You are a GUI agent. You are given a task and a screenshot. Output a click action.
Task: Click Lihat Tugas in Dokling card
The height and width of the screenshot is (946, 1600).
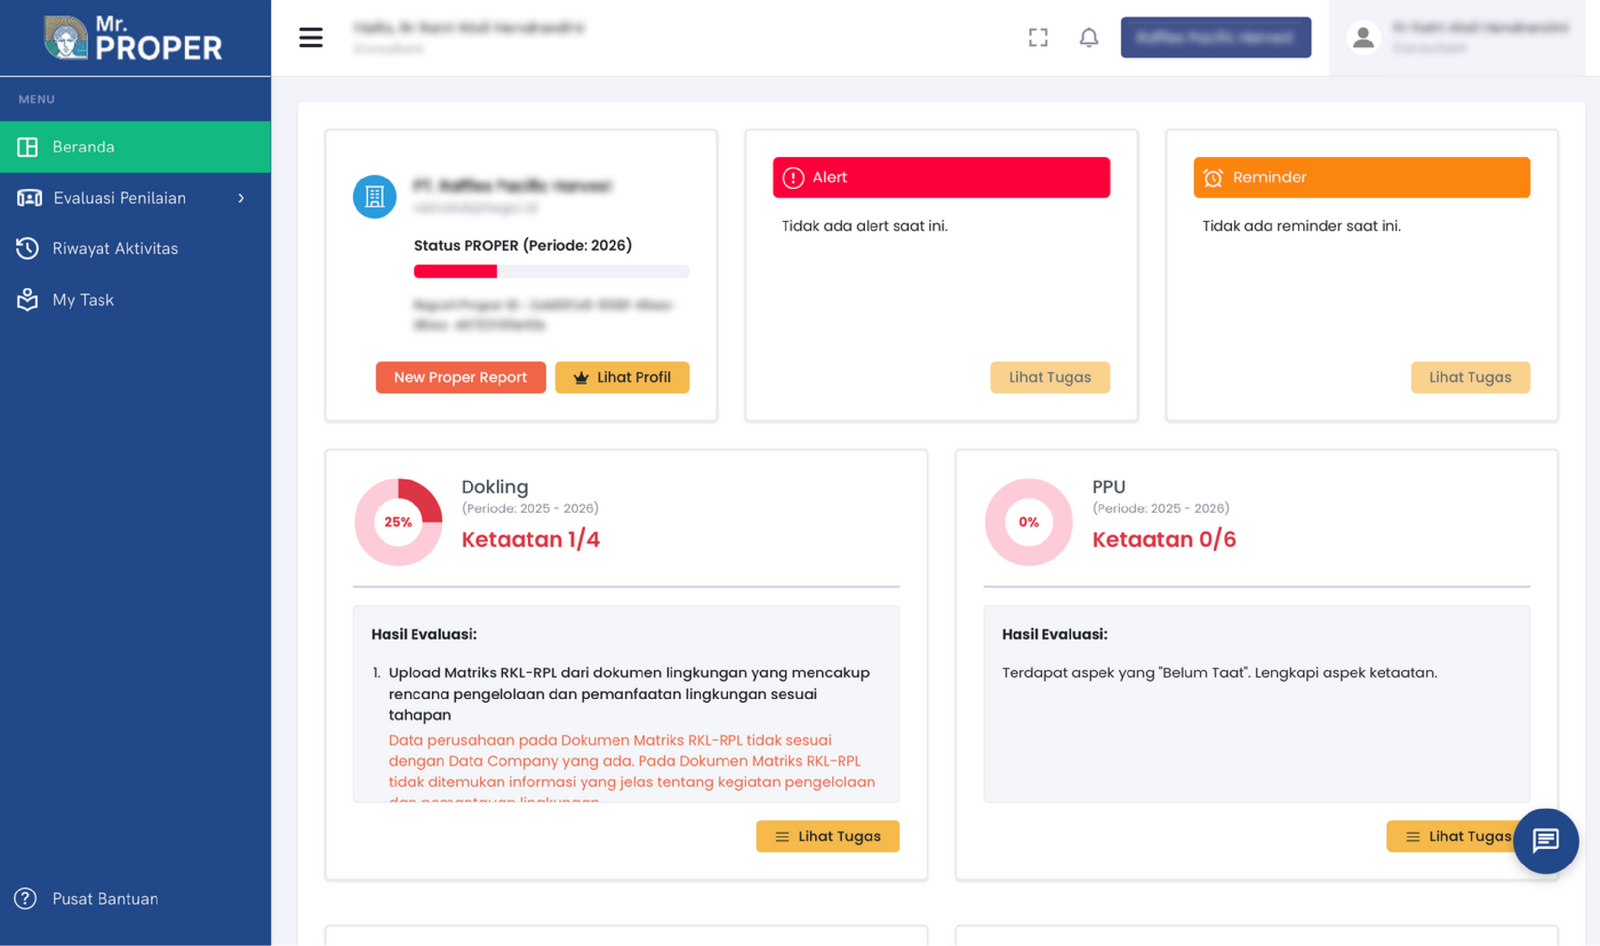click(827, 836)
